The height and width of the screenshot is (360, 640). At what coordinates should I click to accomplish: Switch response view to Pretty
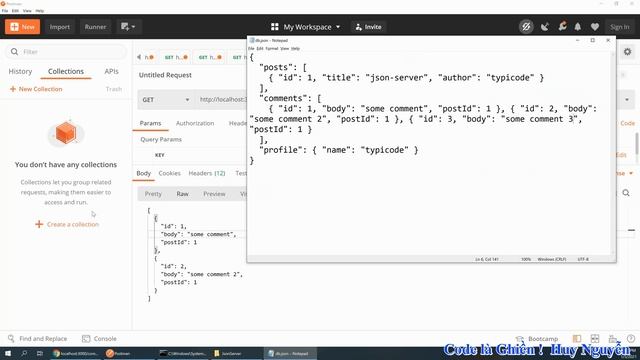point(153,194)
